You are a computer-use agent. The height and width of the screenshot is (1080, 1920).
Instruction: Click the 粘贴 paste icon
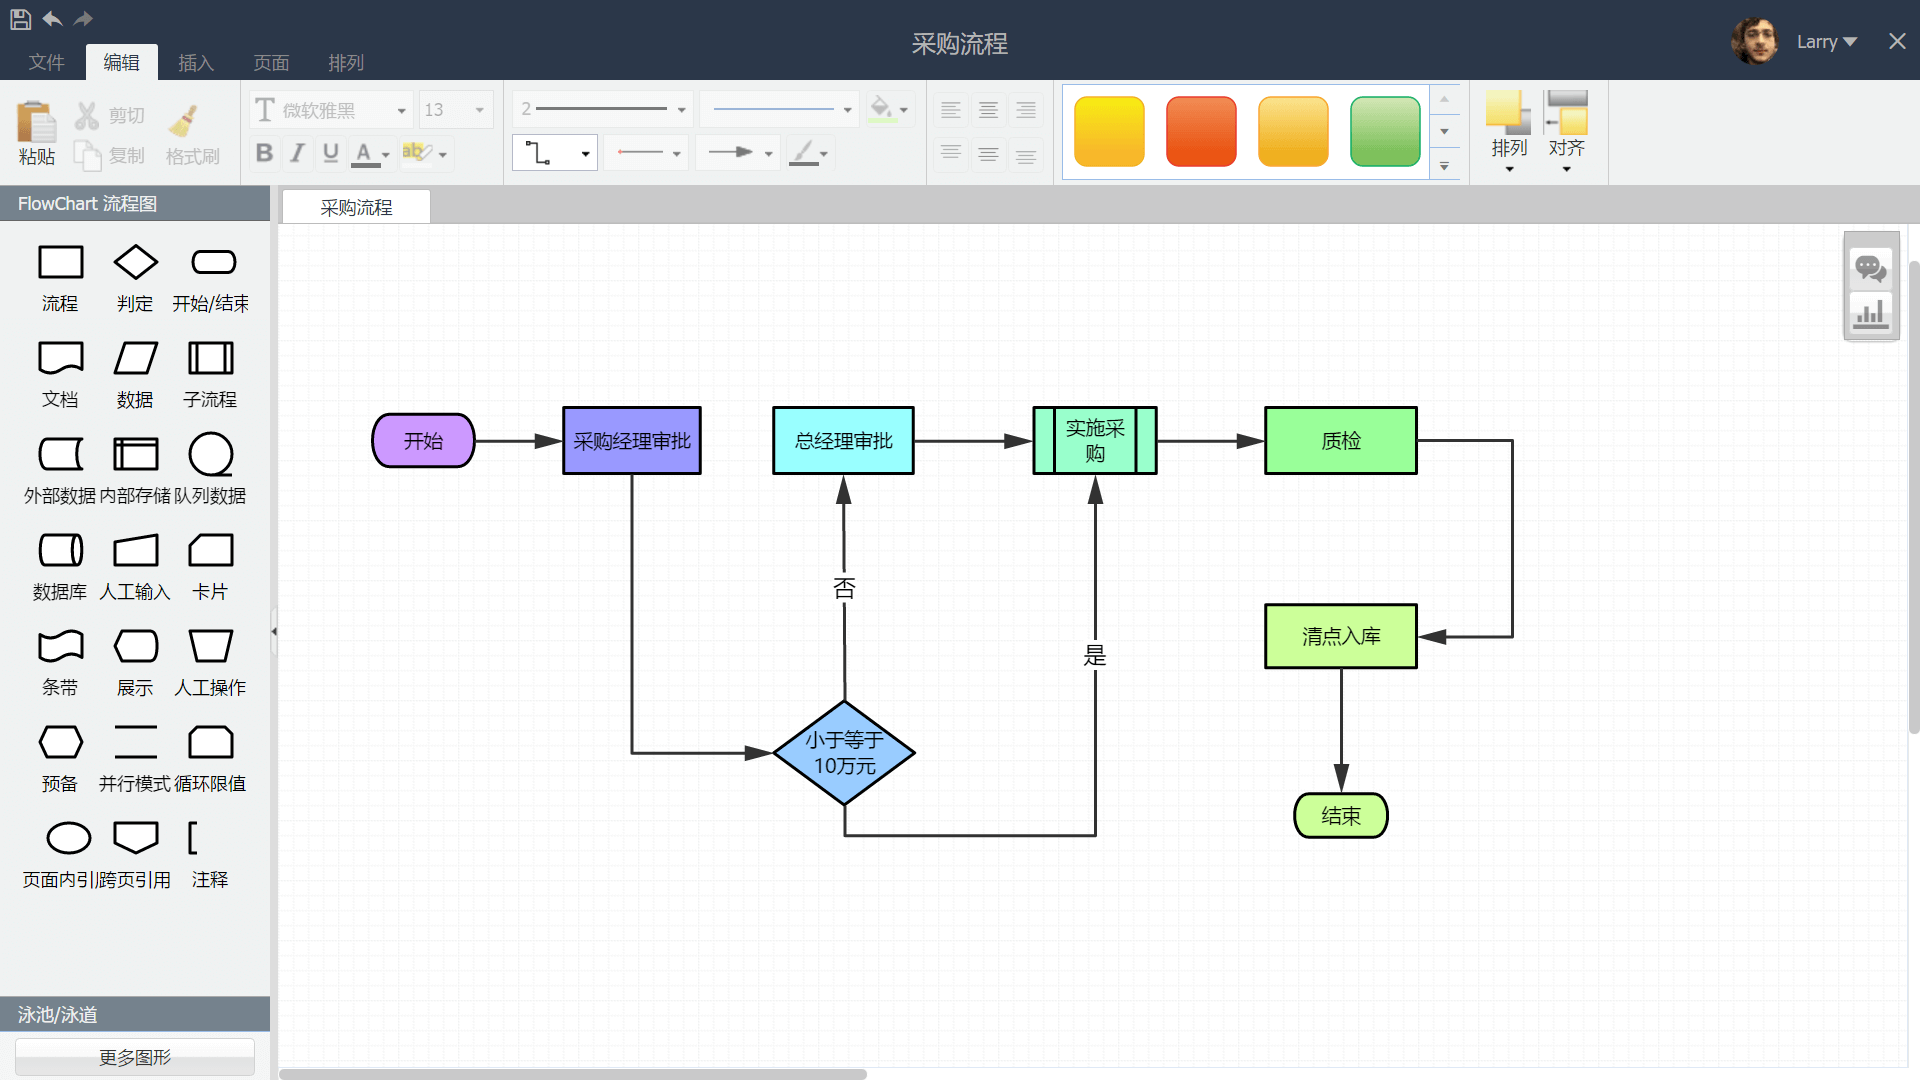36,124
